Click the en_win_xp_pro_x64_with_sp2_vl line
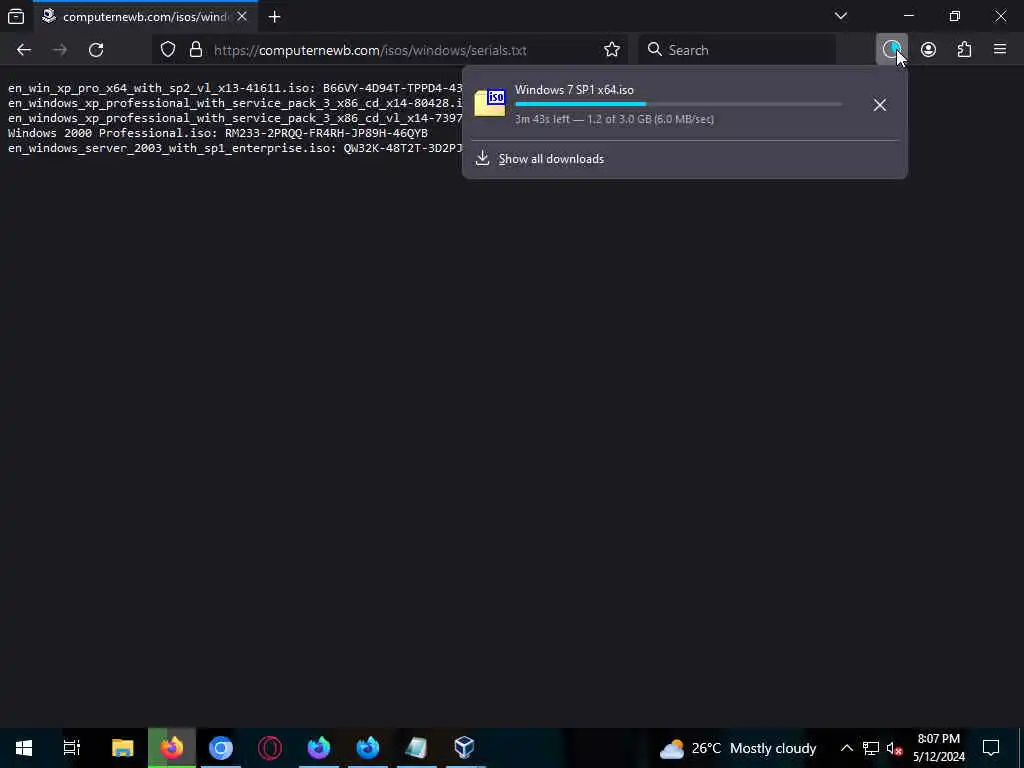This screenshot has height=768, width=1024. pyautogui.click(x=235, y=88)
